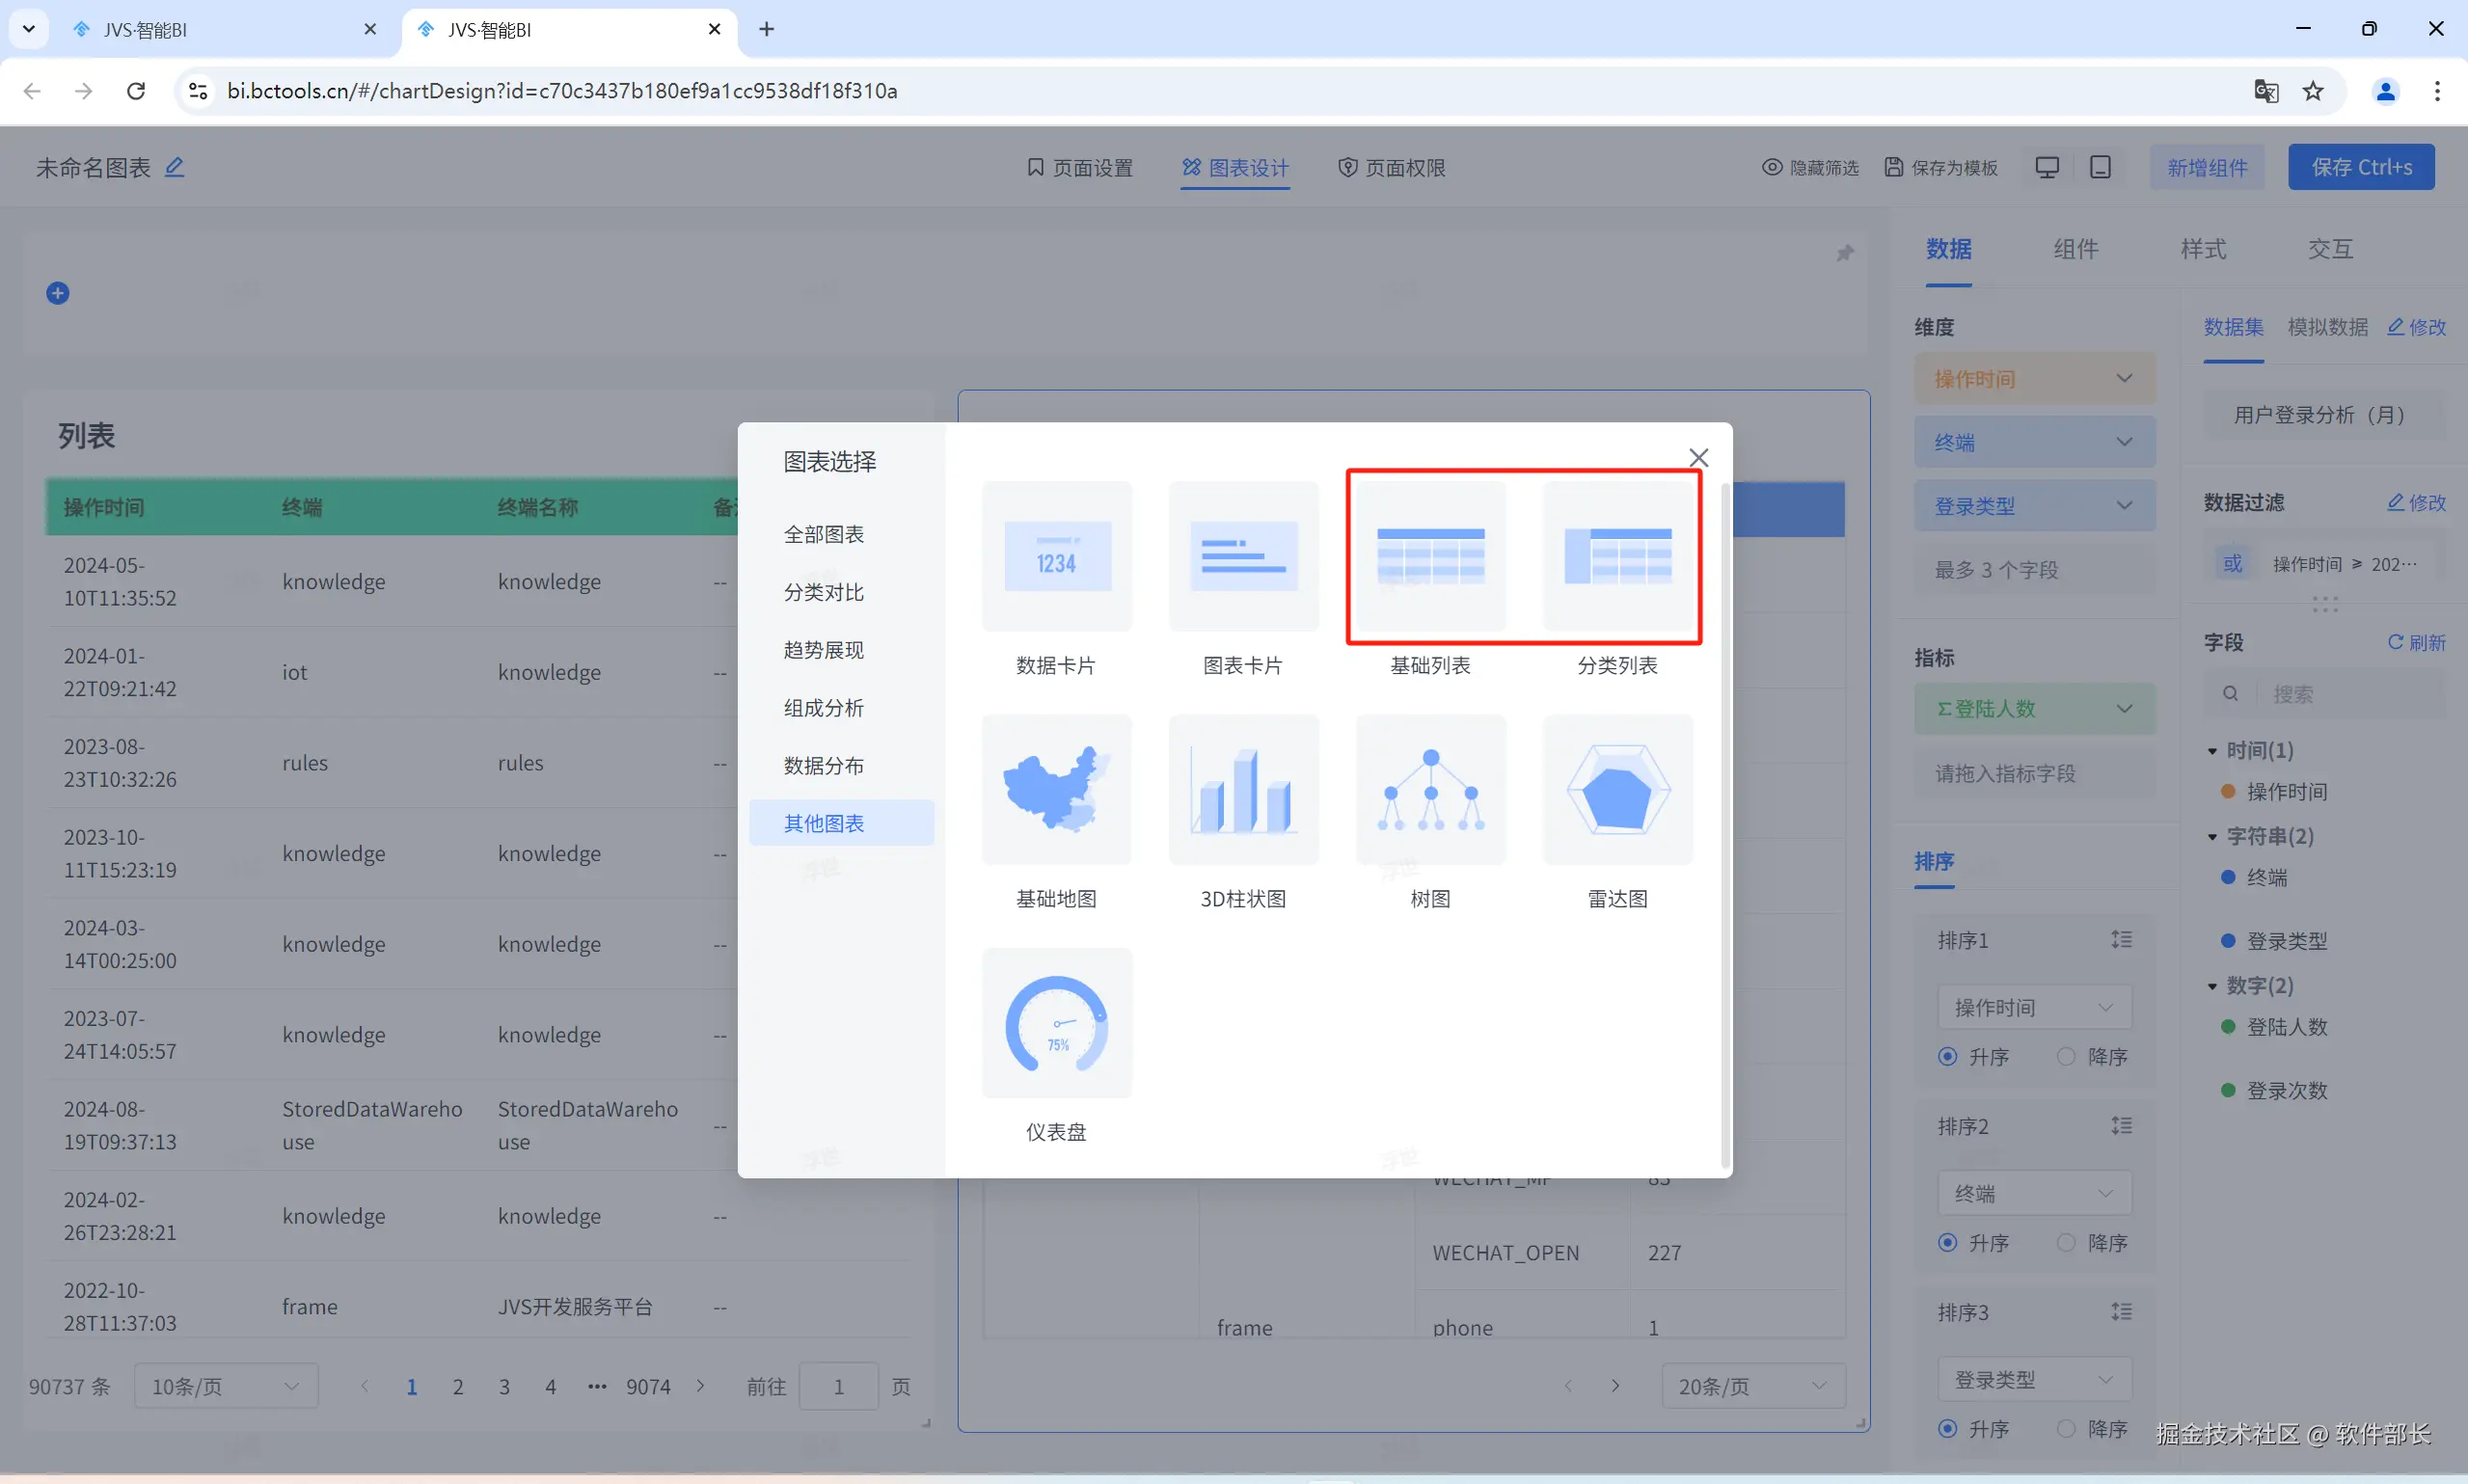2468x1484 pixels.
Task: Select 降序 radio for 排序1
Action: point(2066,1057)
